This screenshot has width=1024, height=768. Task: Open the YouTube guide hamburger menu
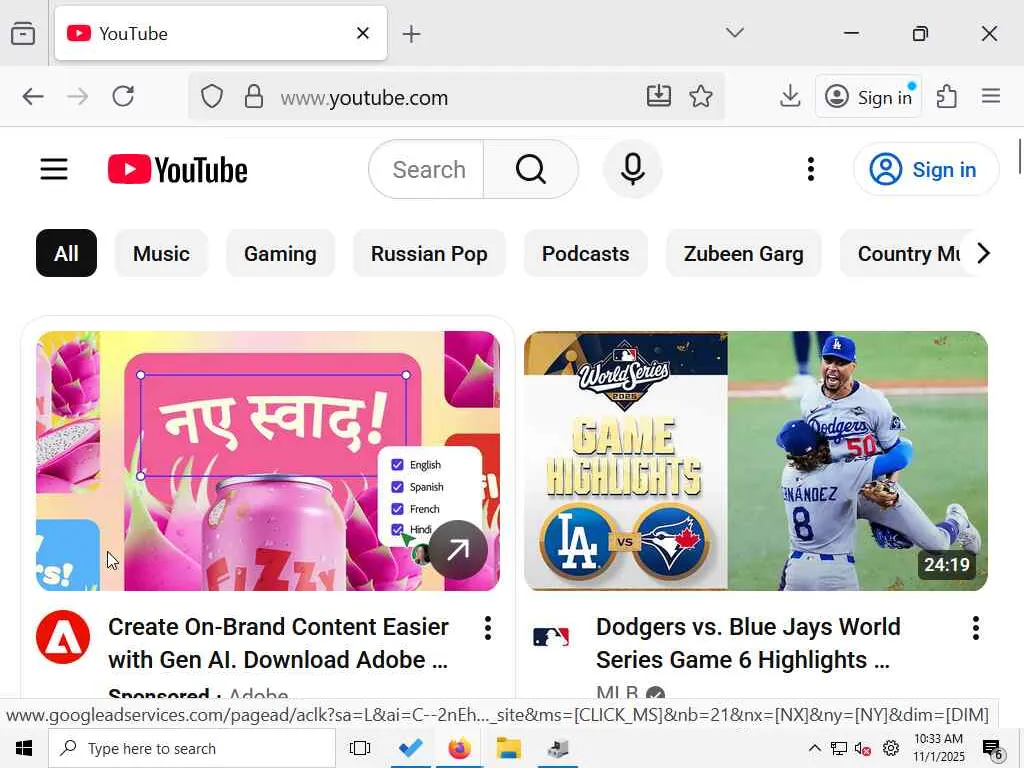(x=54, y=170)
